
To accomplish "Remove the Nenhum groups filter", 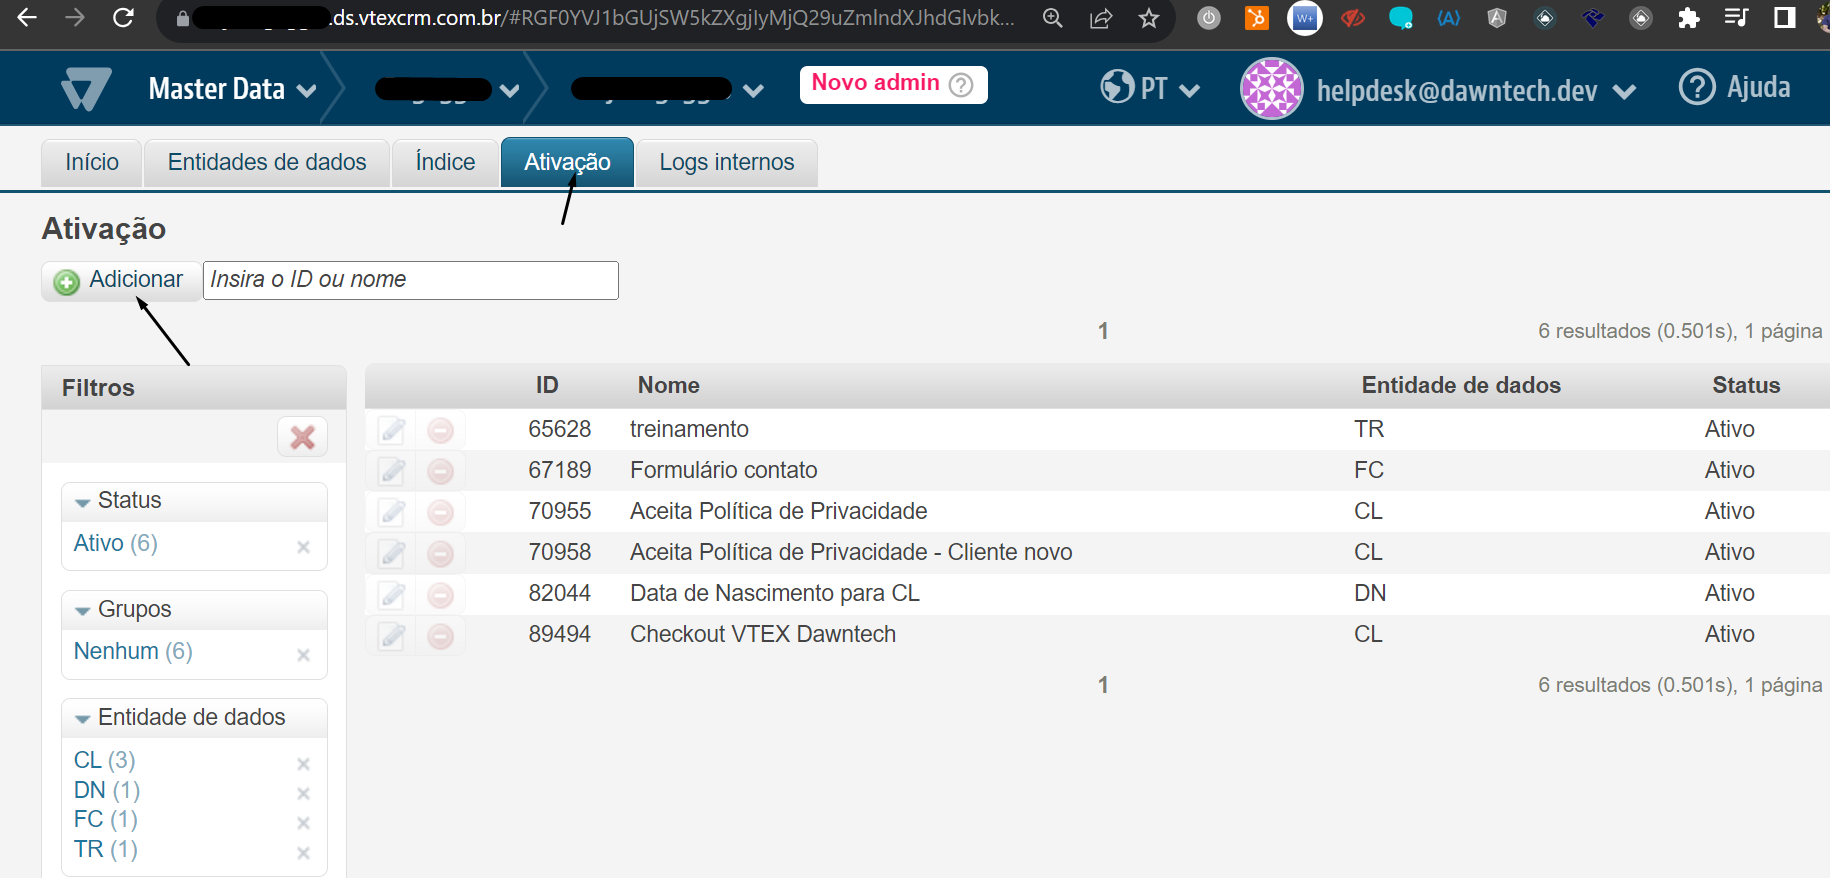I will click(303, 655).
